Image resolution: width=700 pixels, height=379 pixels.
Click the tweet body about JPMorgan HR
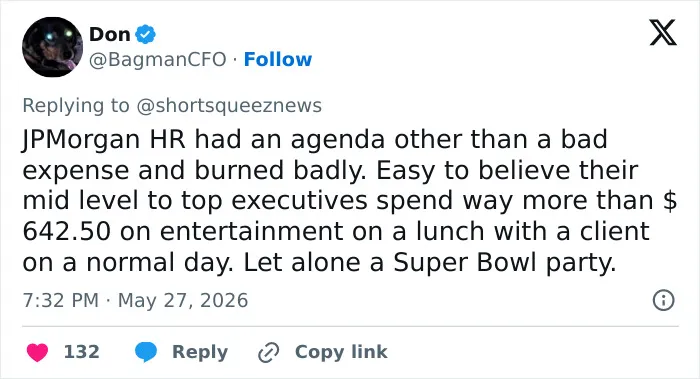[x=350, y=200]
